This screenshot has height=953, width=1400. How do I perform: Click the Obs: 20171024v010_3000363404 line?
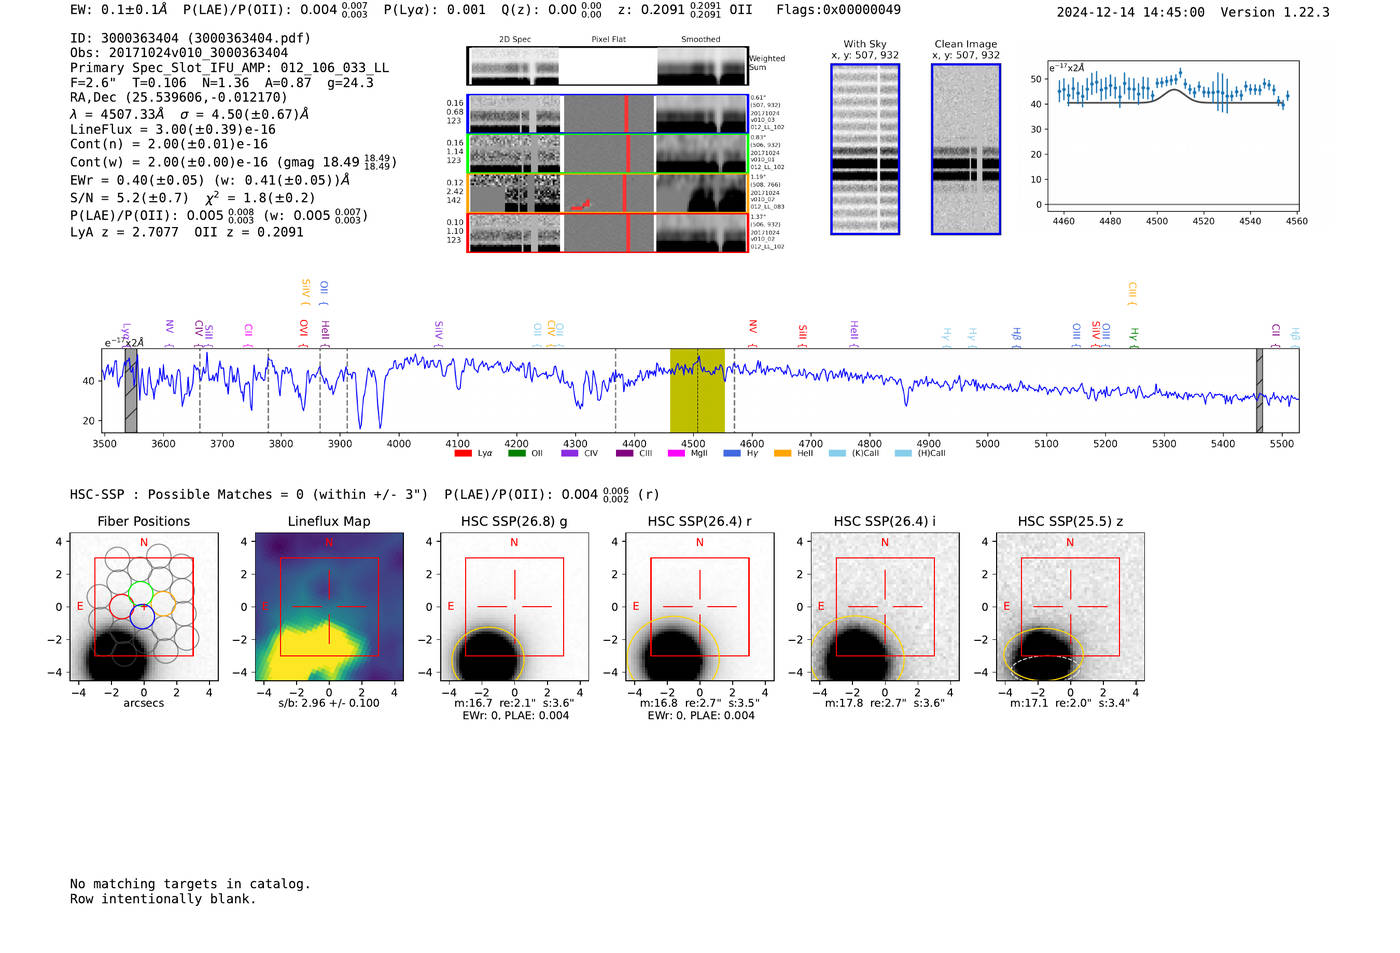click(x=179, y=53)
